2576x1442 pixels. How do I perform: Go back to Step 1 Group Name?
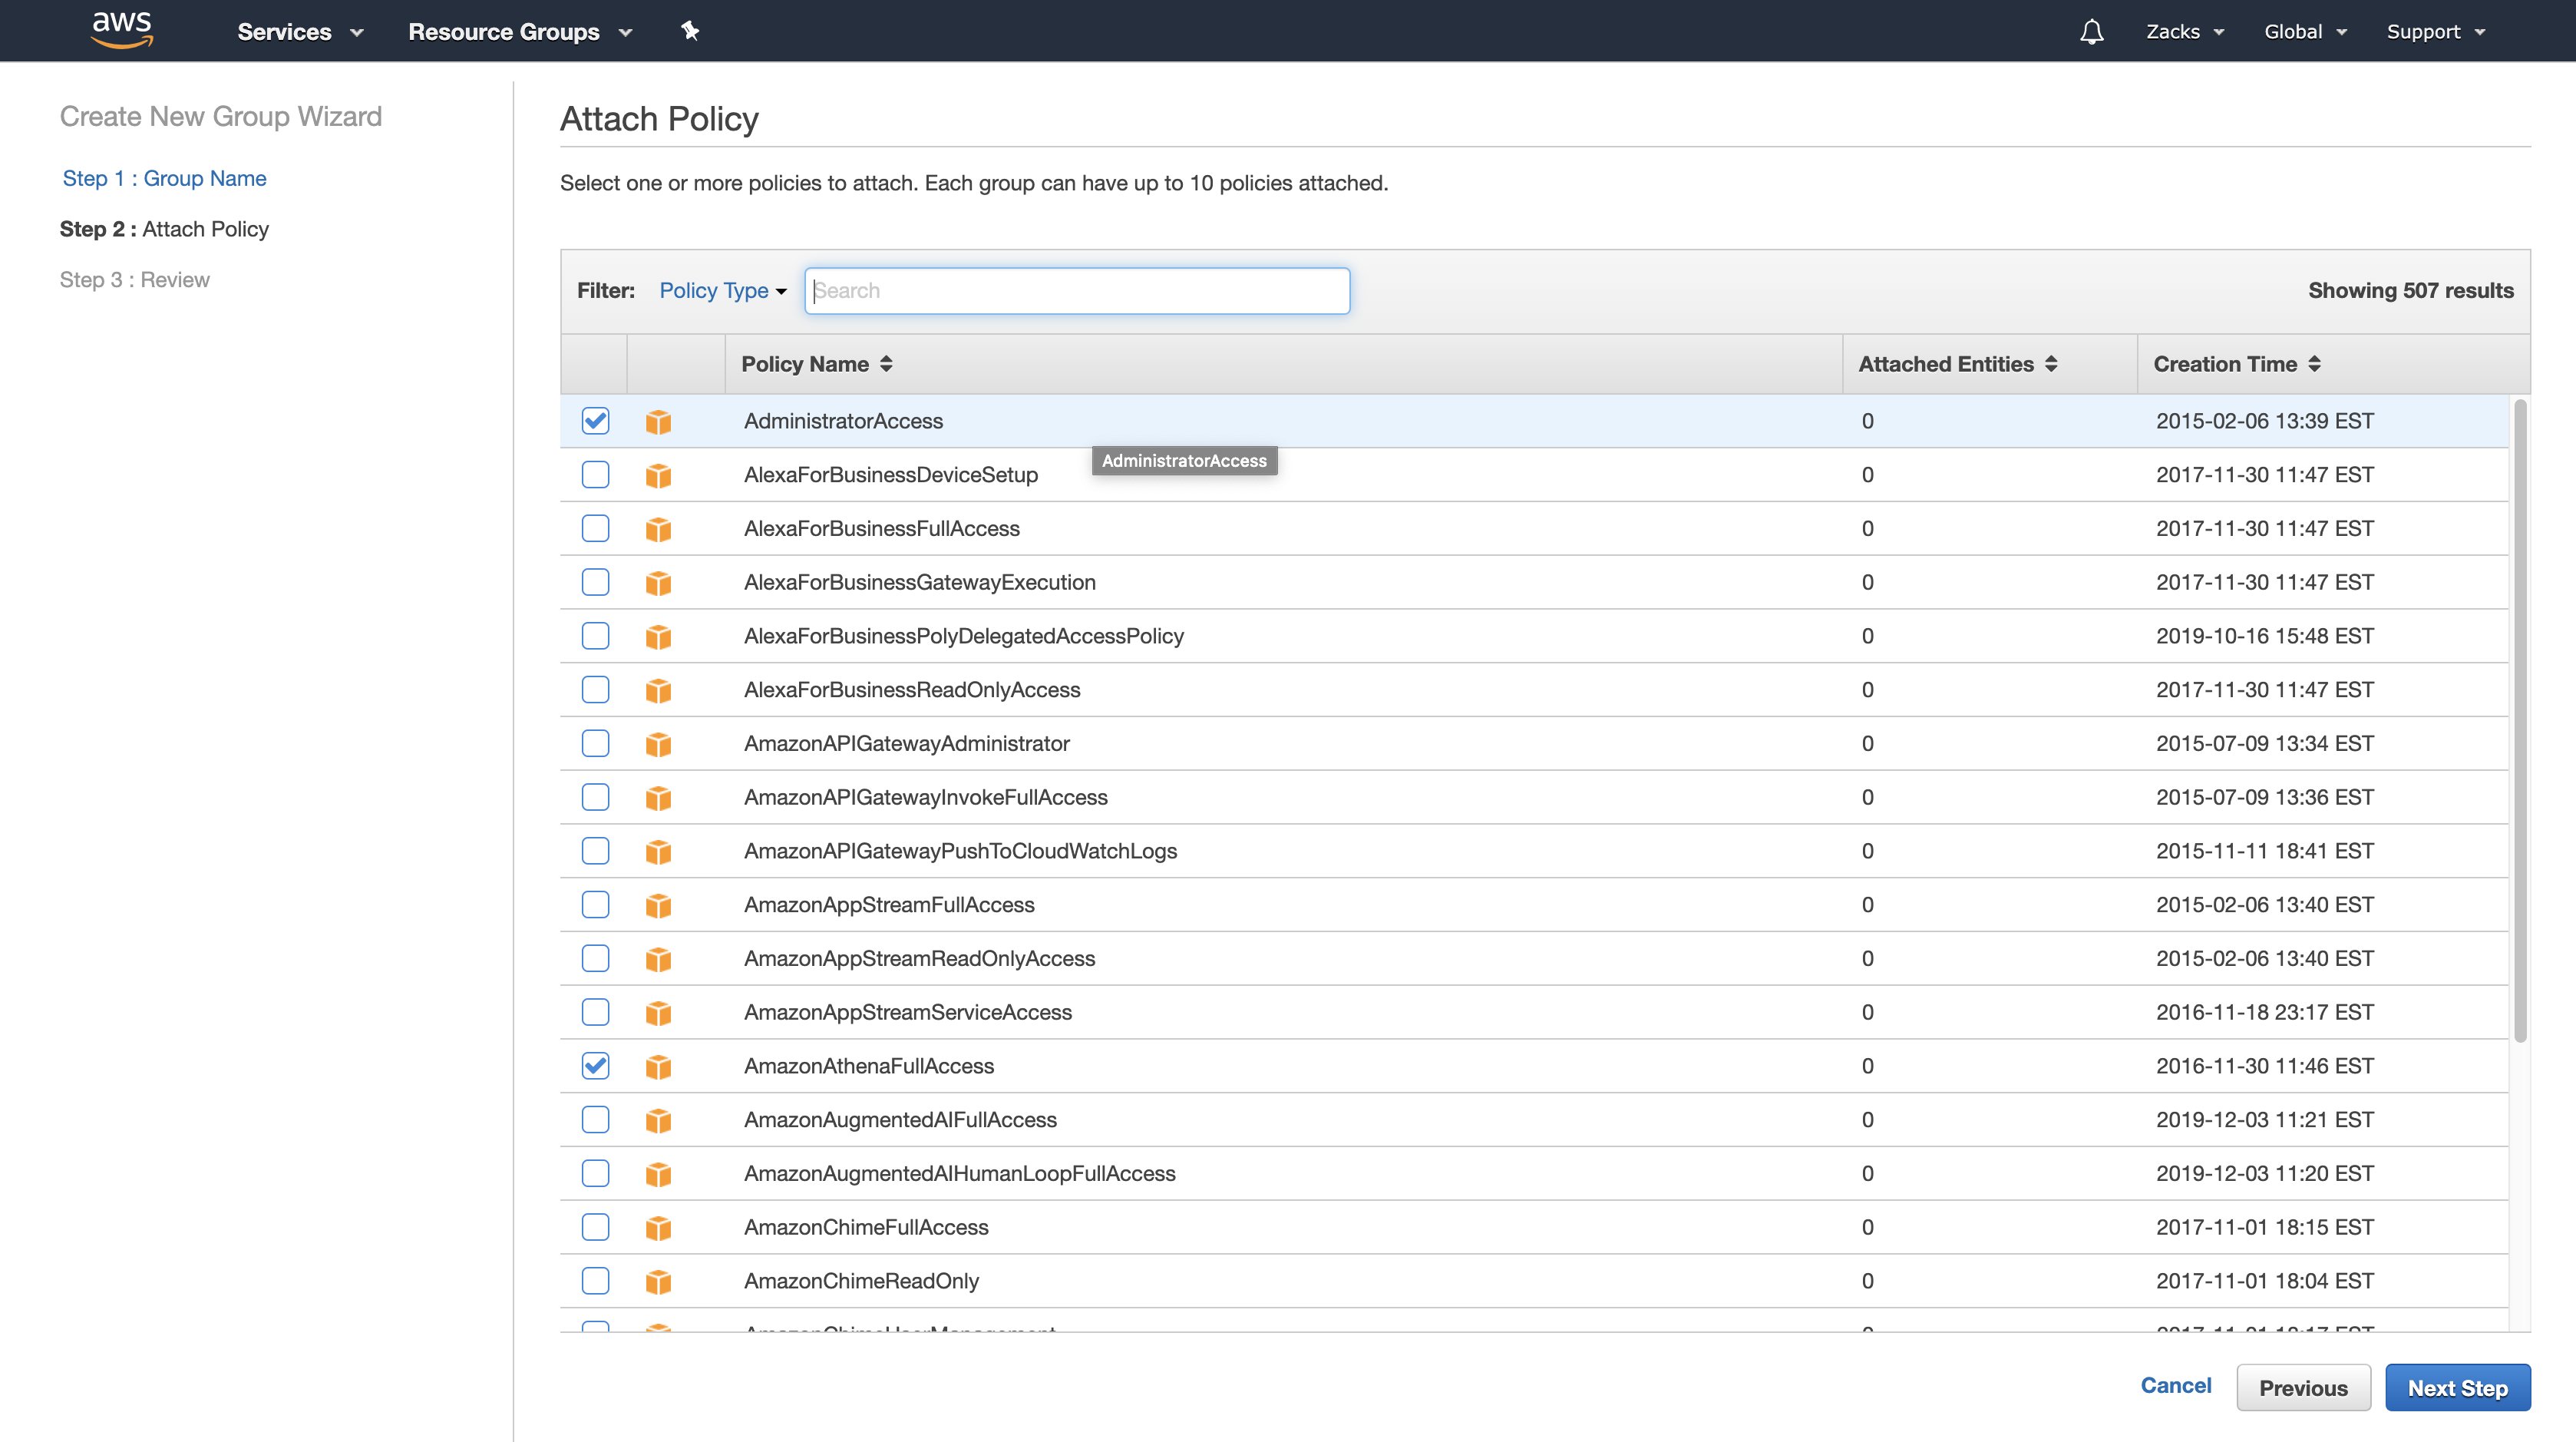click(164, 178)
